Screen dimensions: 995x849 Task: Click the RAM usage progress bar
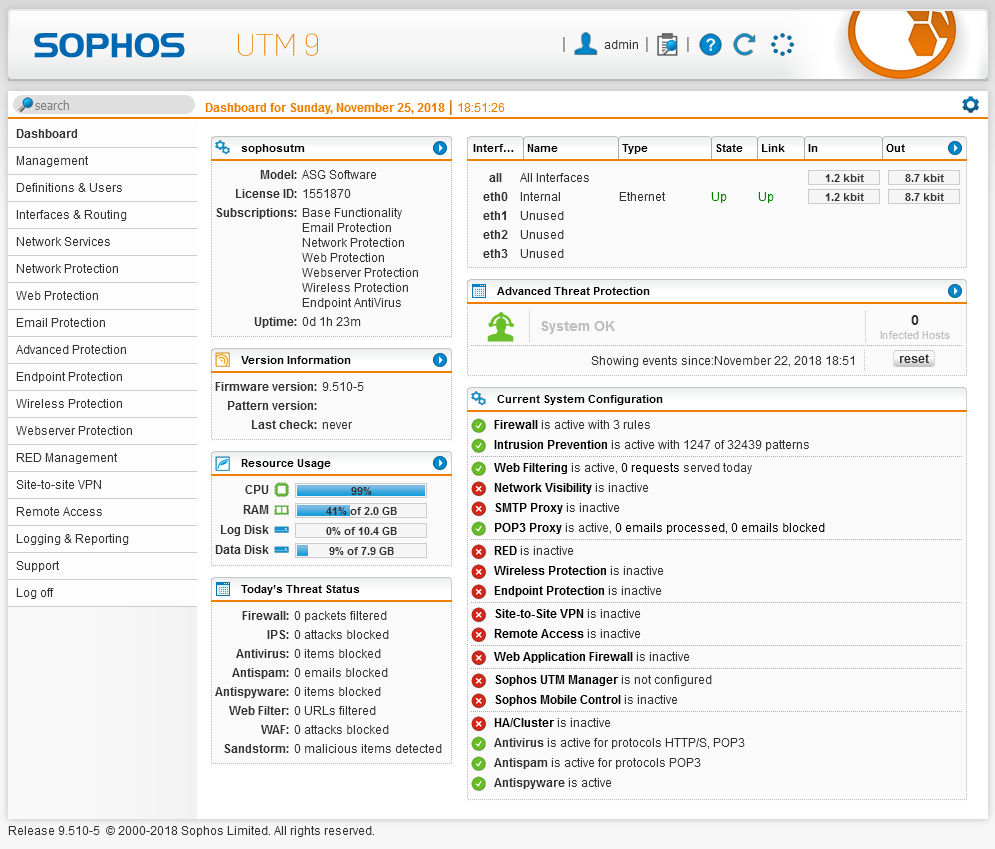(360, 511)
